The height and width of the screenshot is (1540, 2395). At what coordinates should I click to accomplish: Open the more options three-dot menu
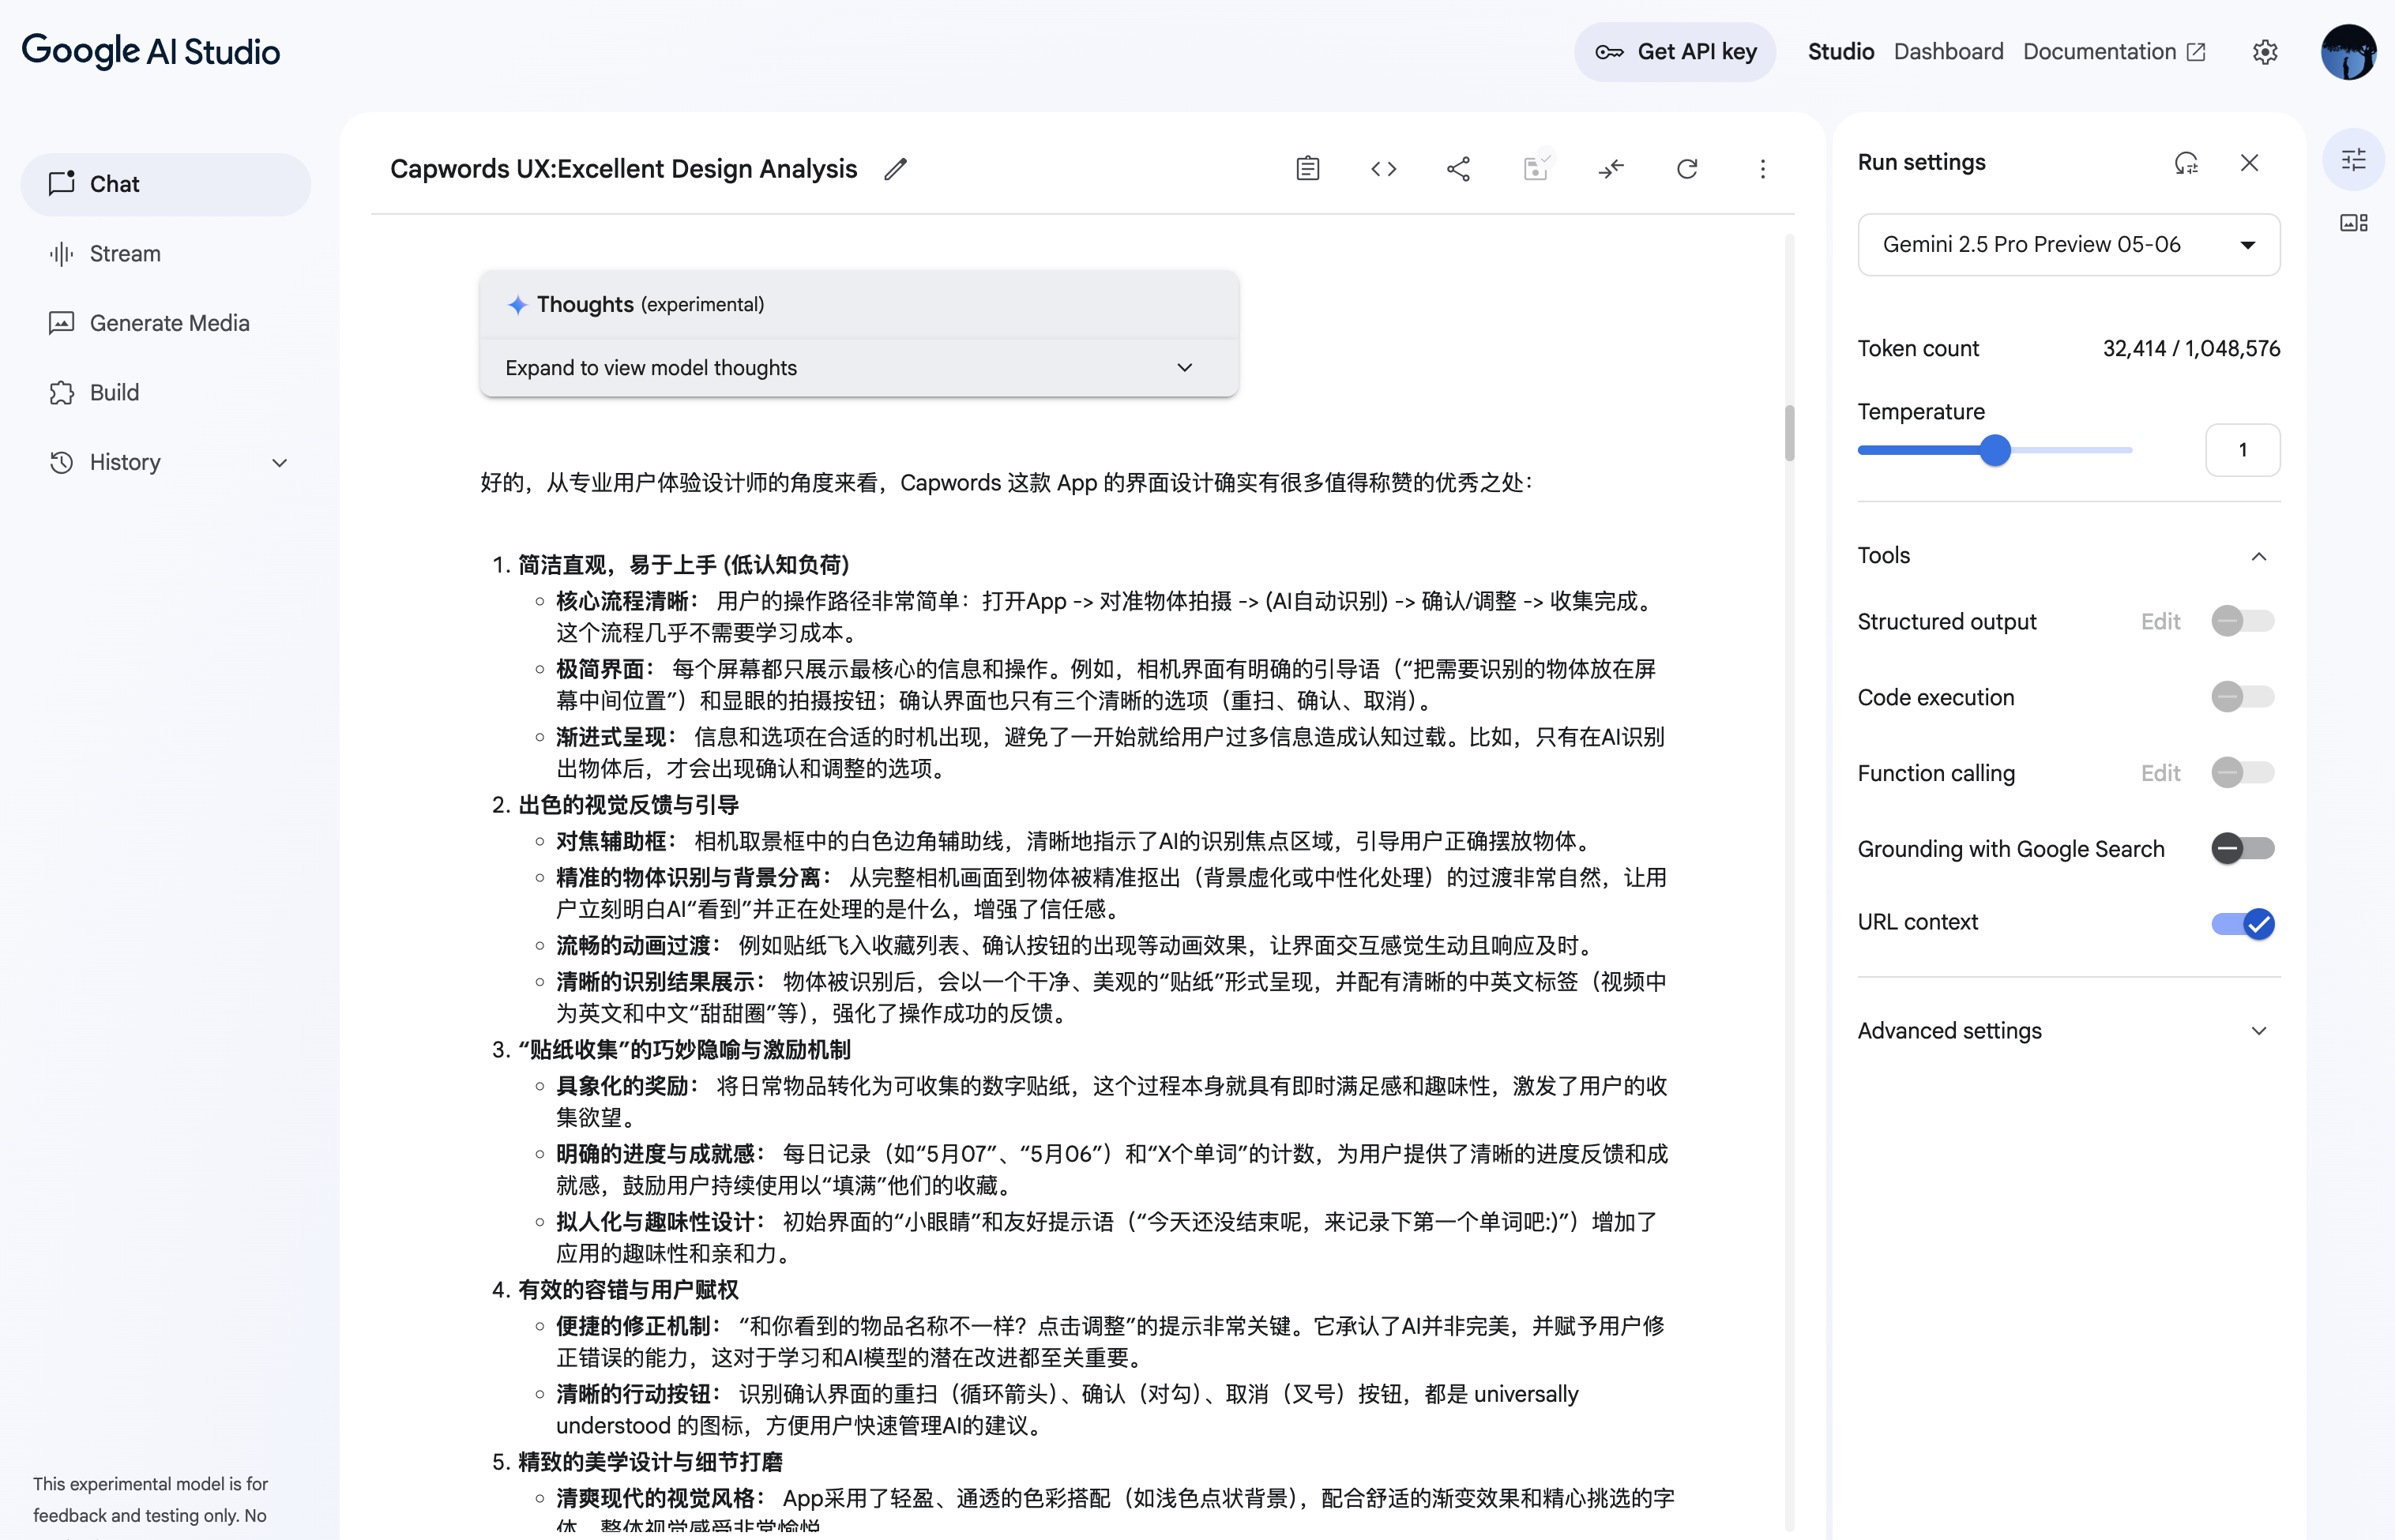click(1762, 169)
